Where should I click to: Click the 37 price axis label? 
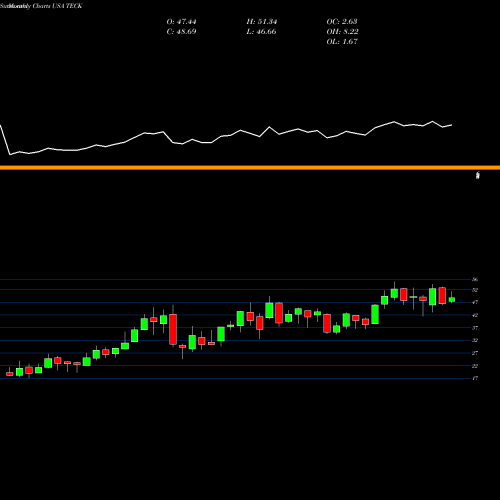click(475, 328)
